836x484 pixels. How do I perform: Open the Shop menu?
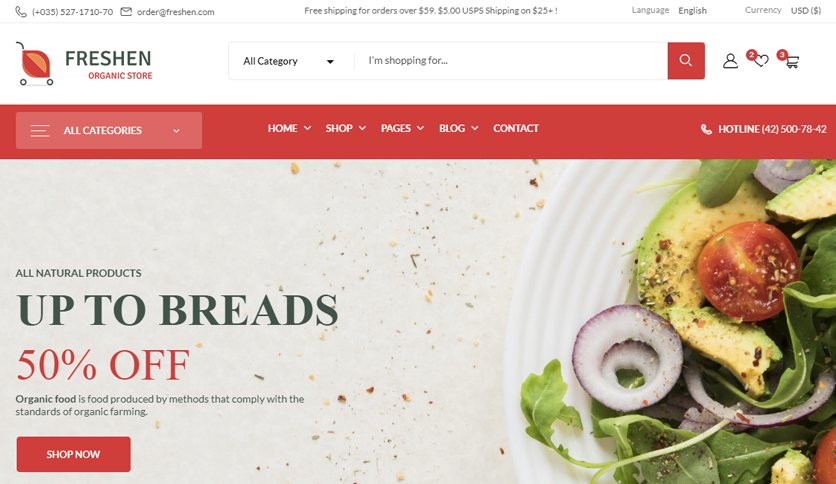[345, 128]
